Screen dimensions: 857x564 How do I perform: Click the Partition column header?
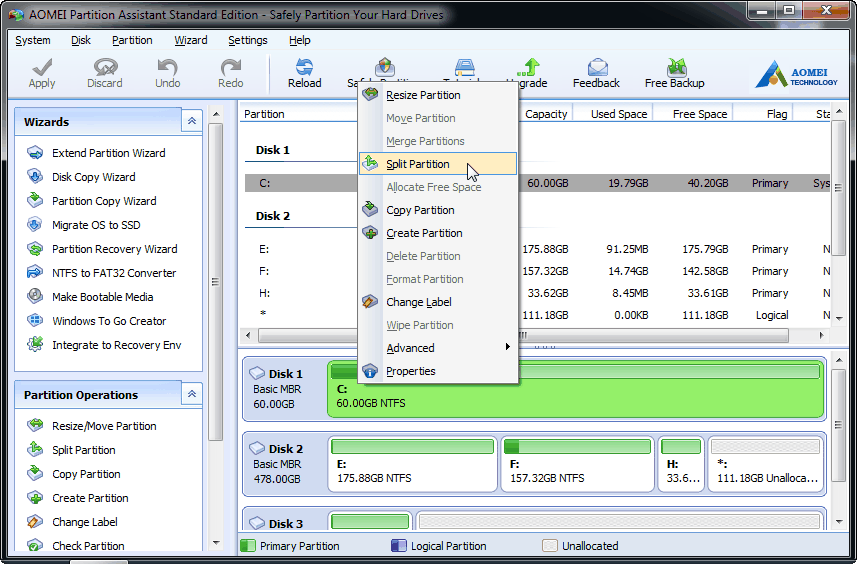[x=299, y=114]
